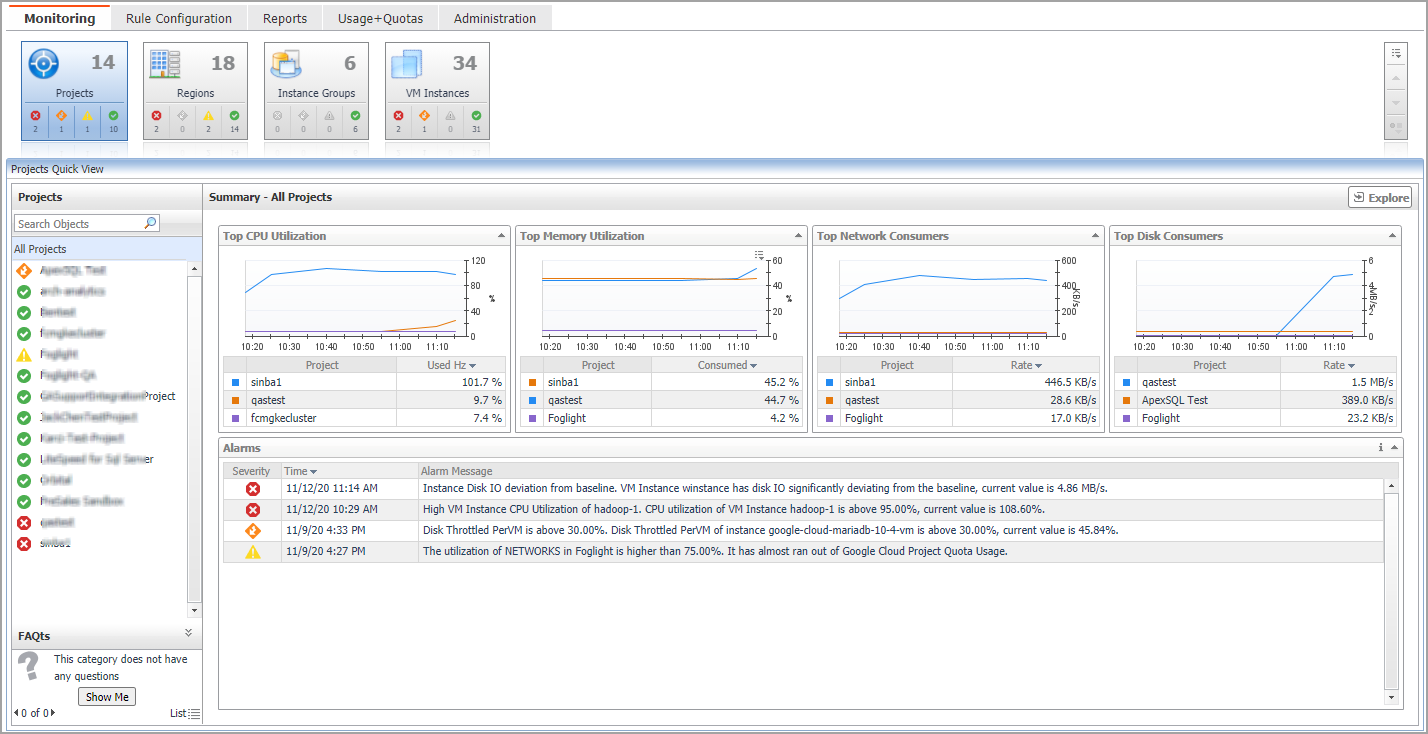Click the Search Objects input field
Image resolution: width=1428 pixels, height=734 pixels.
pos(78,224)
